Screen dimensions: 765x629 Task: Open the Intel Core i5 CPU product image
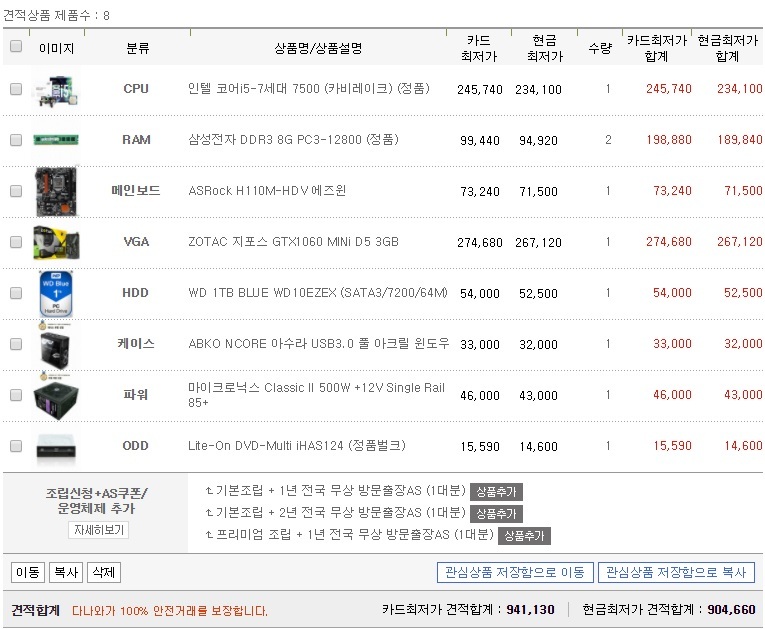click(56, 90)
